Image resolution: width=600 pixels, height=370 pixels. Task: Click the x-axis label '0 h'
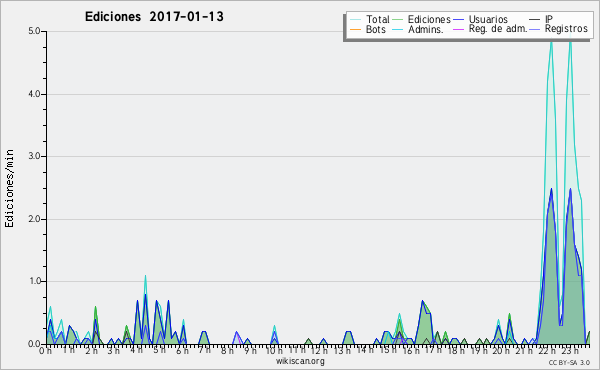[46, 351]
